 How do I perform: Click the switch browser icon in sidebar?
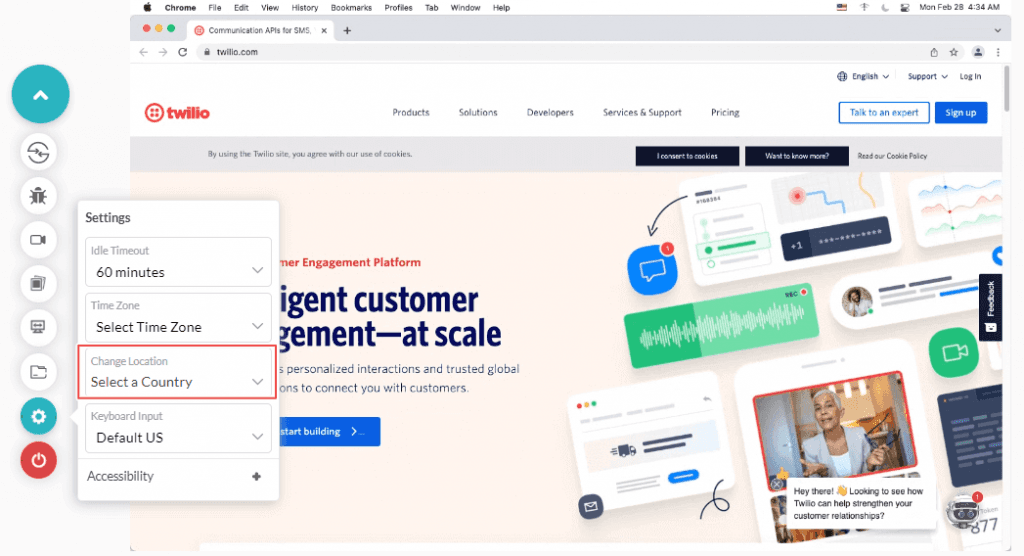(x=38, y=152)
